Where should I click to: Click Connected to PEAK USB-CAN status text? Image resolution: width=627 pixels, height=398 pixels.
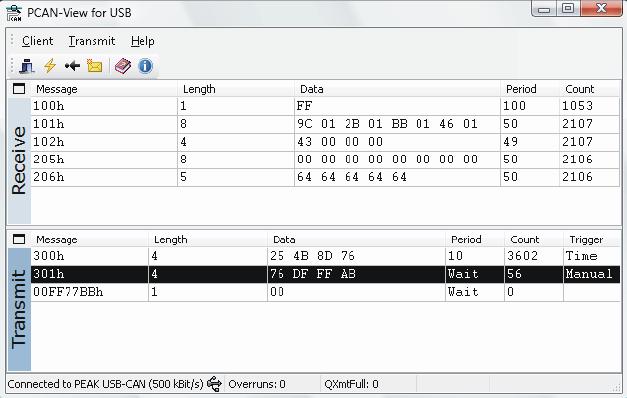(x=106, y=384)
